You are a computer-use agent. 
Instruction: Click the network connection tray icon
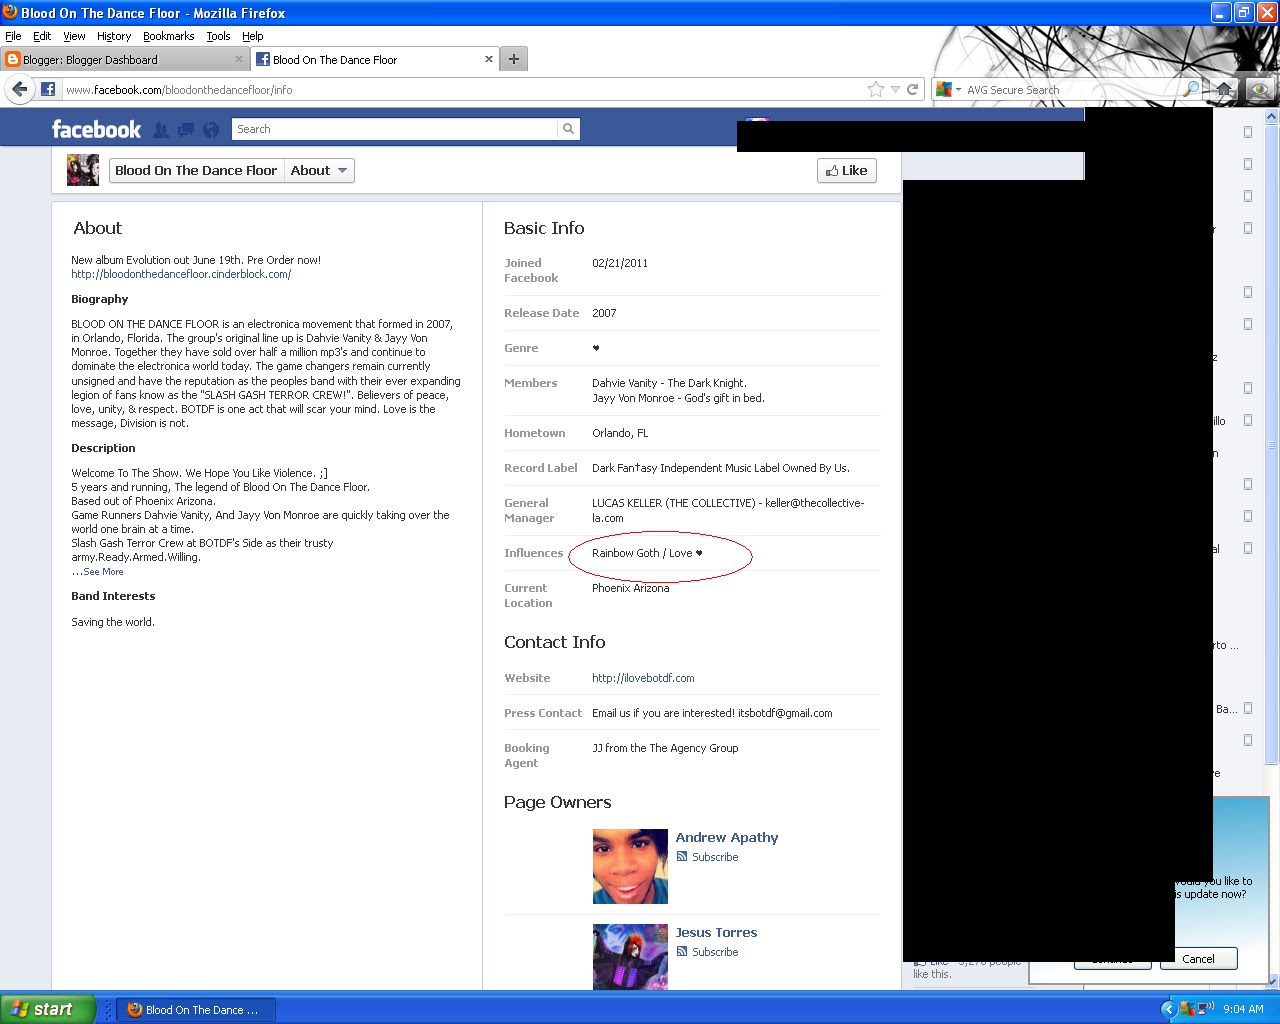(1204, 1009)
